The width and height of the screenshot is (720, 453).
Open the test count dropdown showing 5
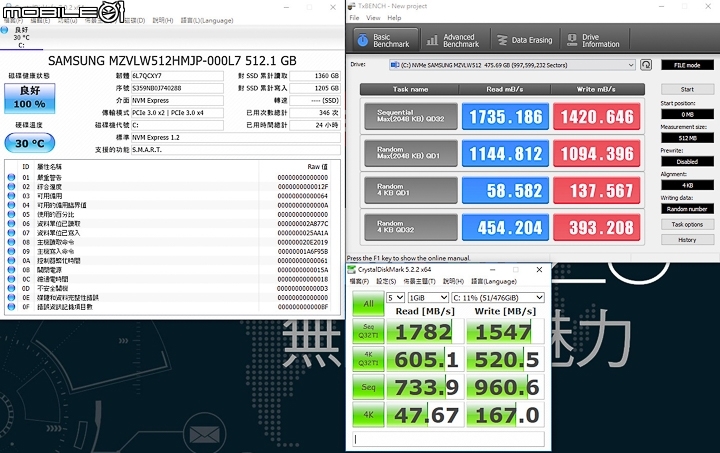[395, 297]
